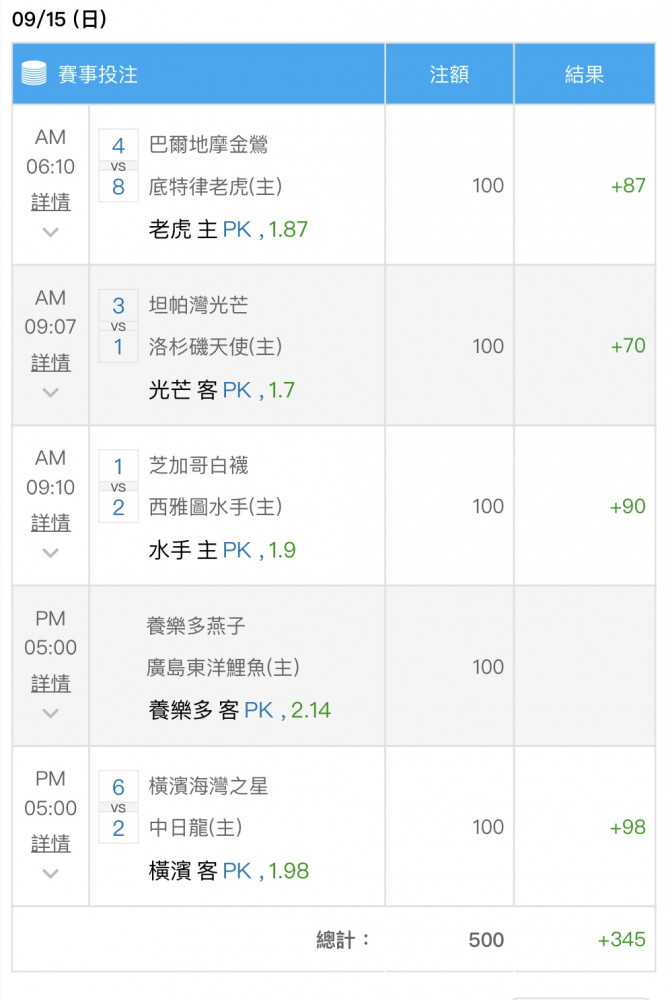
Task: Open 詳情 for 橫濱海灣之星 game
Action: (50, 844)
